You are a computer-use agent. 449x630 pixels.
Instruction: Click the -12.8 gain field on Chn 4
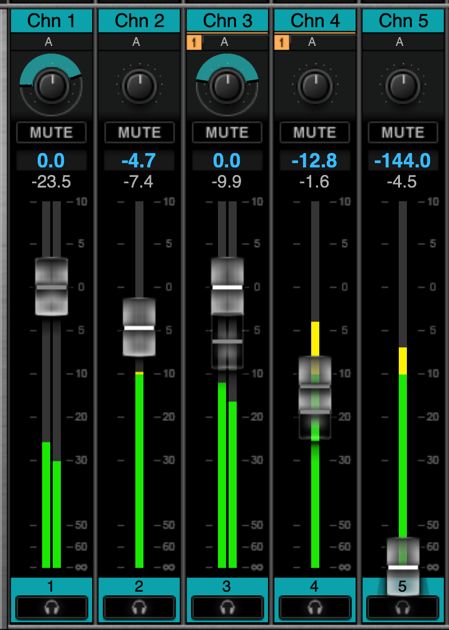(x=314, y=160)
